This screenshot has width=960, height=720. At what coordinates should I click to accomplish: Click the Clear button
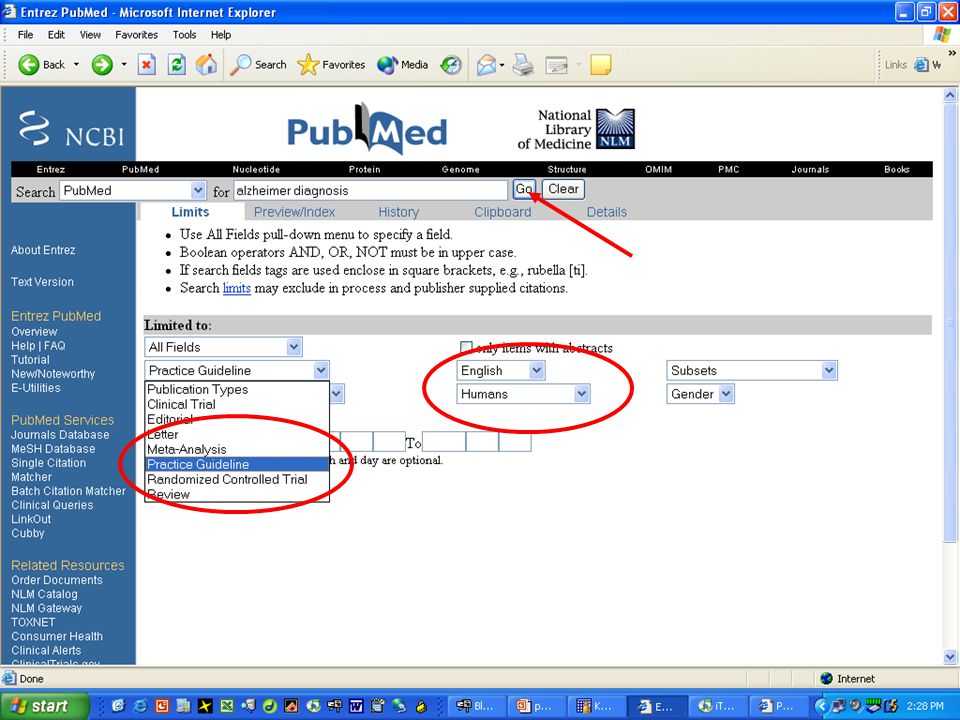pyautogui.click(x=563, y=189)
